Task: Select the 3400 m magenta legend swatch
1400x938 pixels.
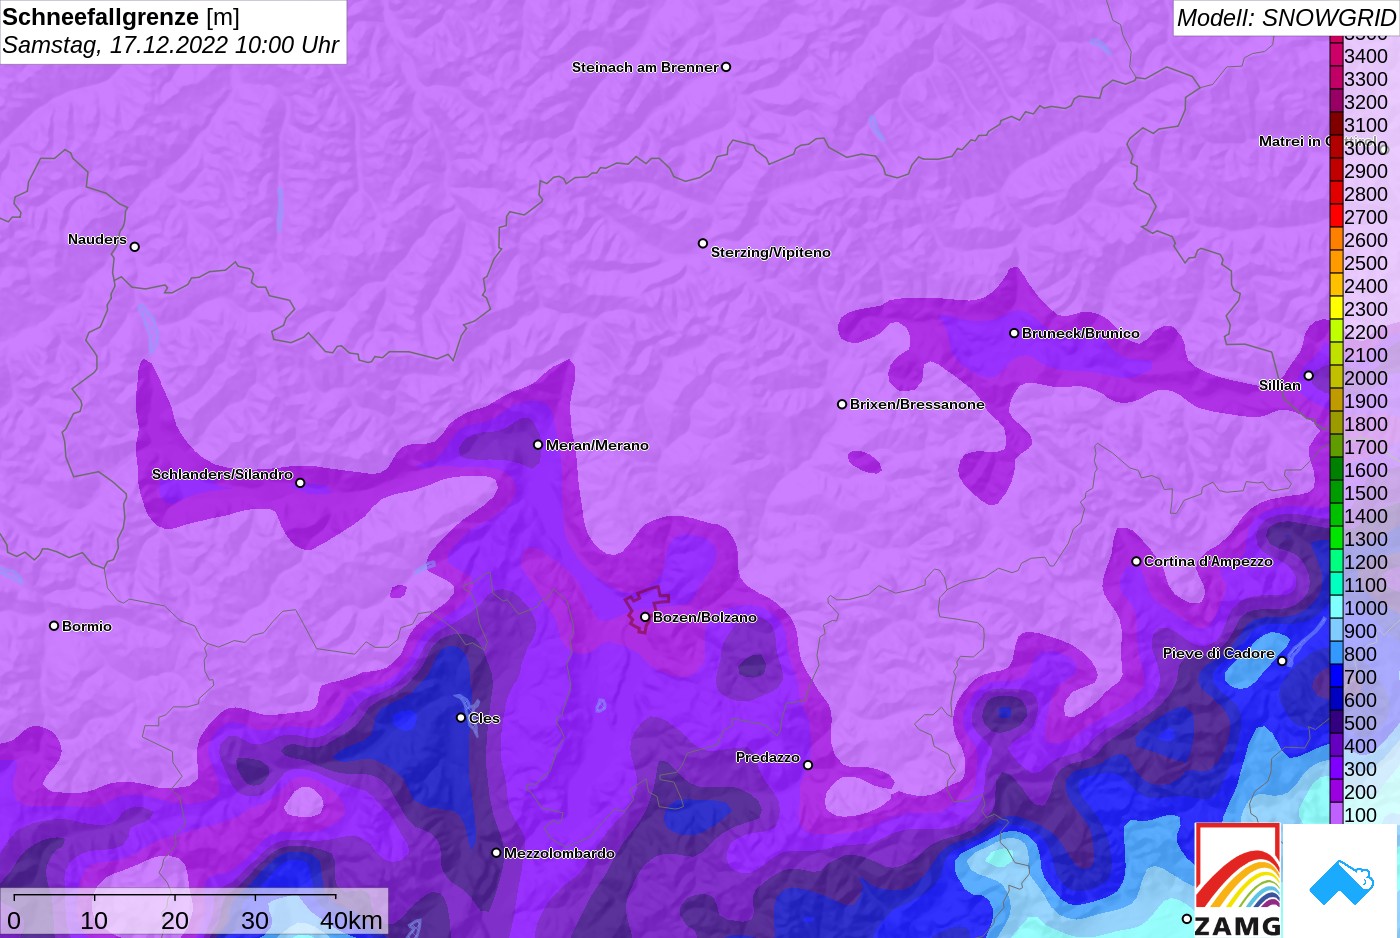Action: [x=1336, y=55]
